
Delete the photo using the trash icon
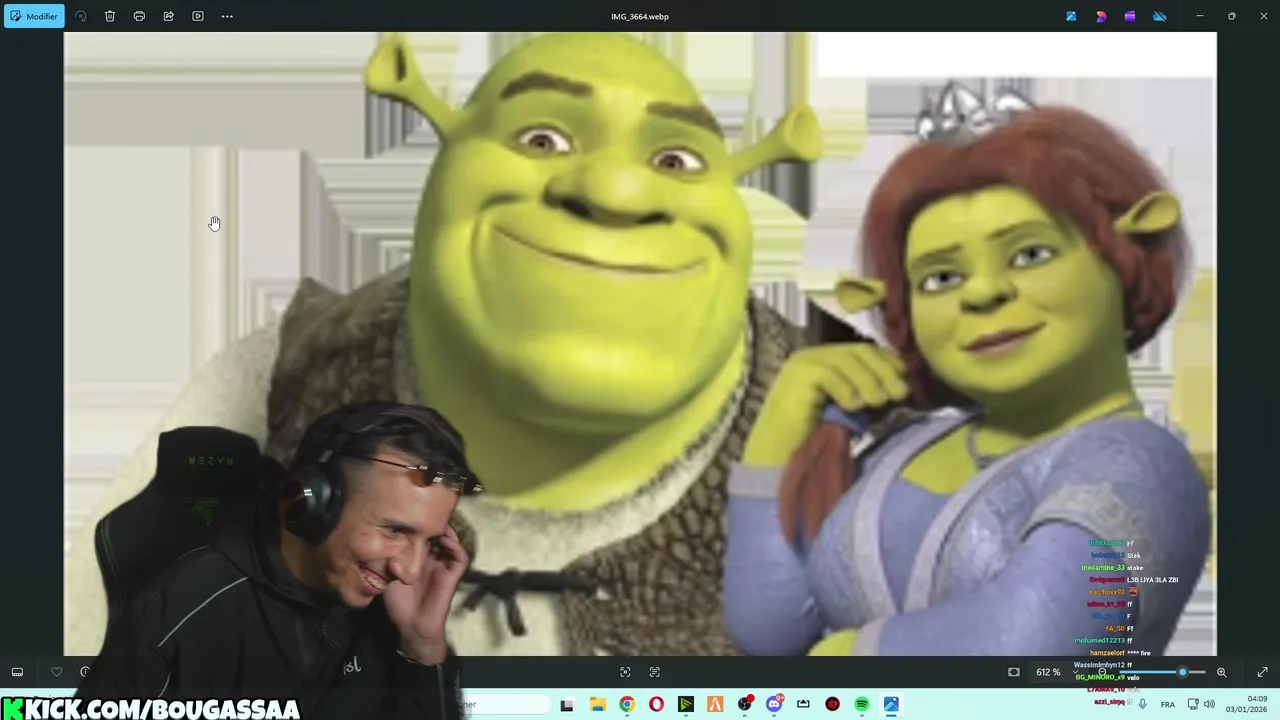pos(110,16)
